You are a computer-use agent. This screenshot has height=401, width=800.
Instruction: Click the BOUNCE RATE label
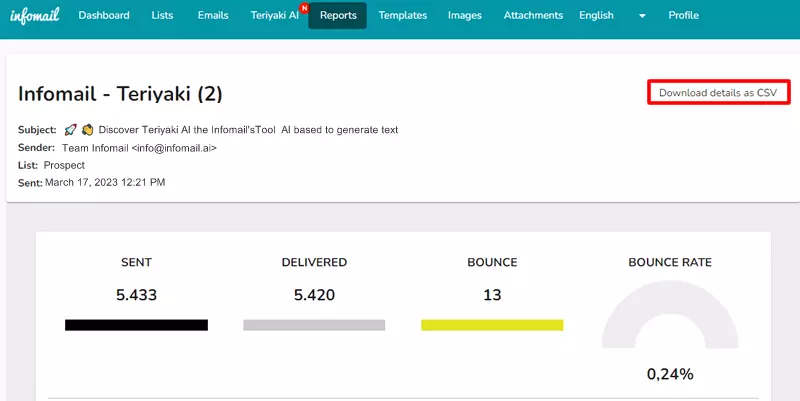(670, 262)
